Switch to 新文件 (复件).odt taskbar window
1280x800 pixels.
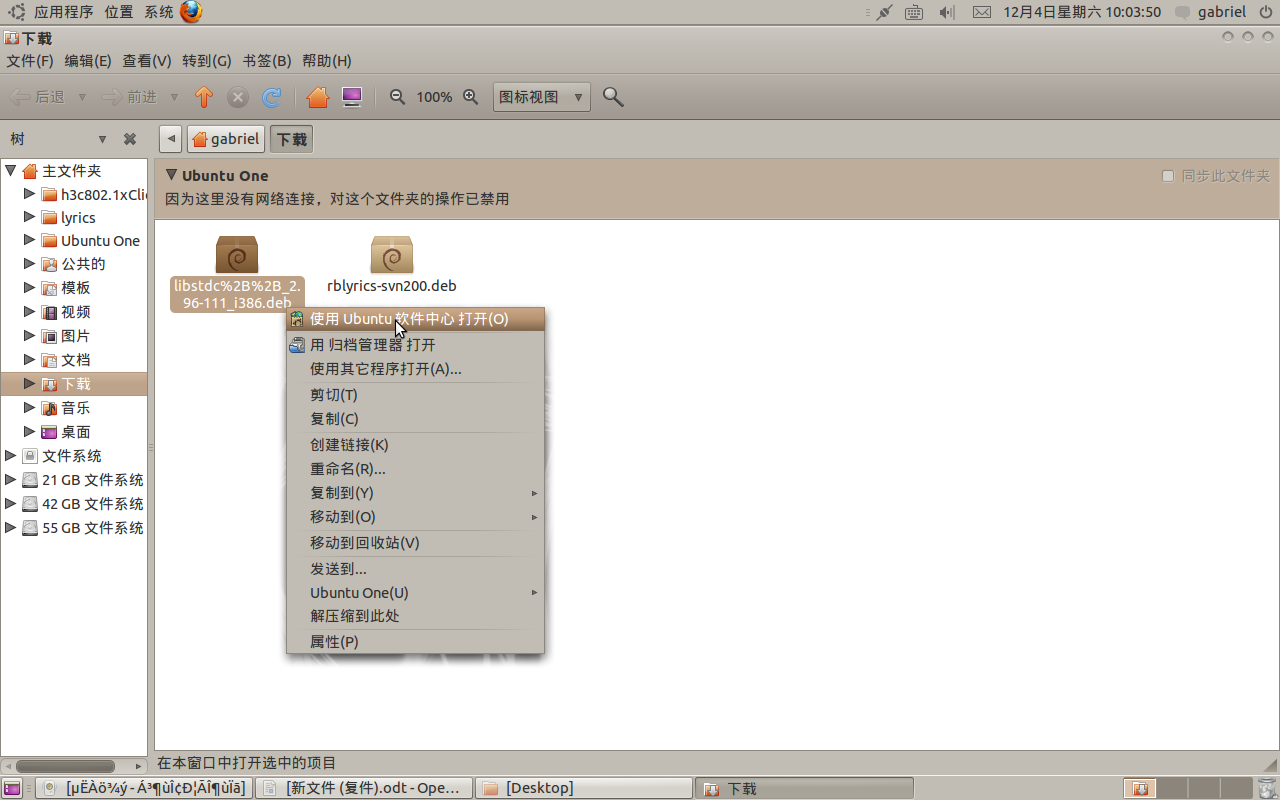tap(364, 789)
